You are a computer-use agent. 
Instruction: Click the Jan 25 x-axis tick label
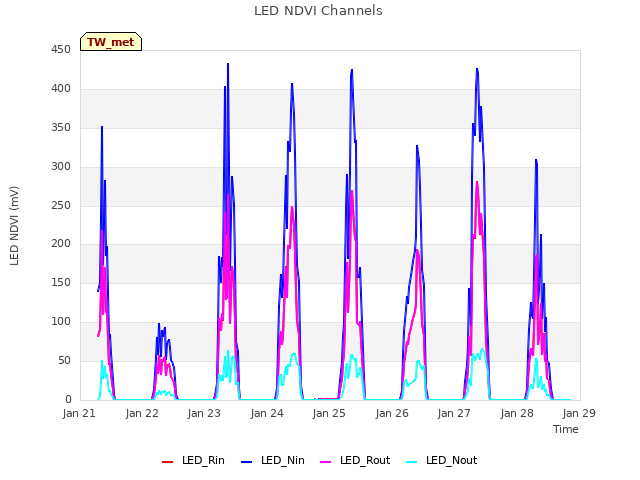329,413
